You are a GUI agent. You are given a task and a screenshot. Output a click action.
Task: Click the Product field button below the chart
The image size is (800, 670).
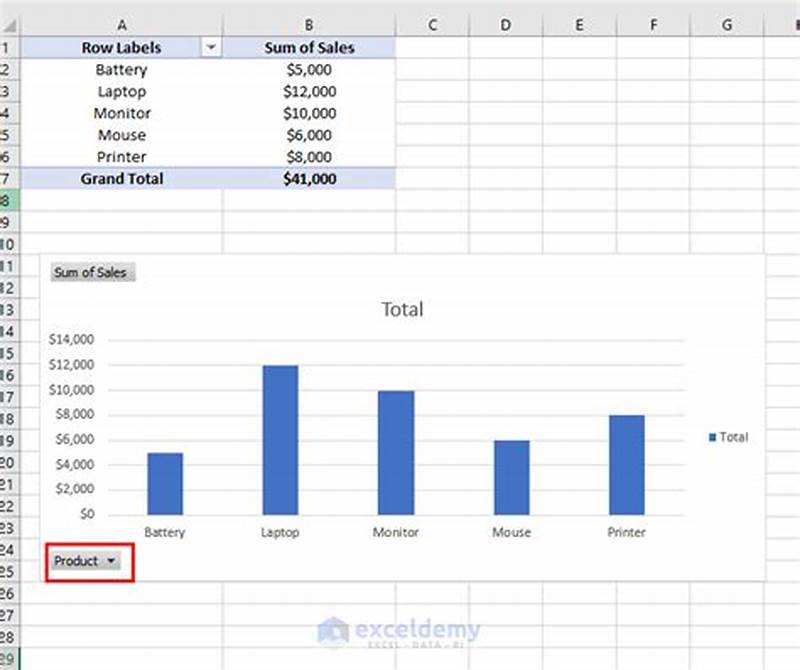pyautogui.click(x=80, y=561)
